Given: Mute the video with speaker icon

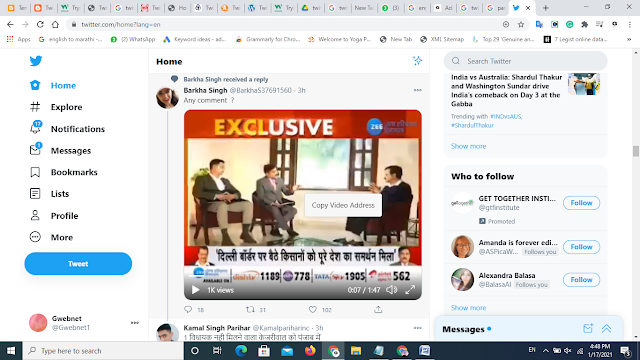Looking at the screenshot, I should tap(391, 290).
